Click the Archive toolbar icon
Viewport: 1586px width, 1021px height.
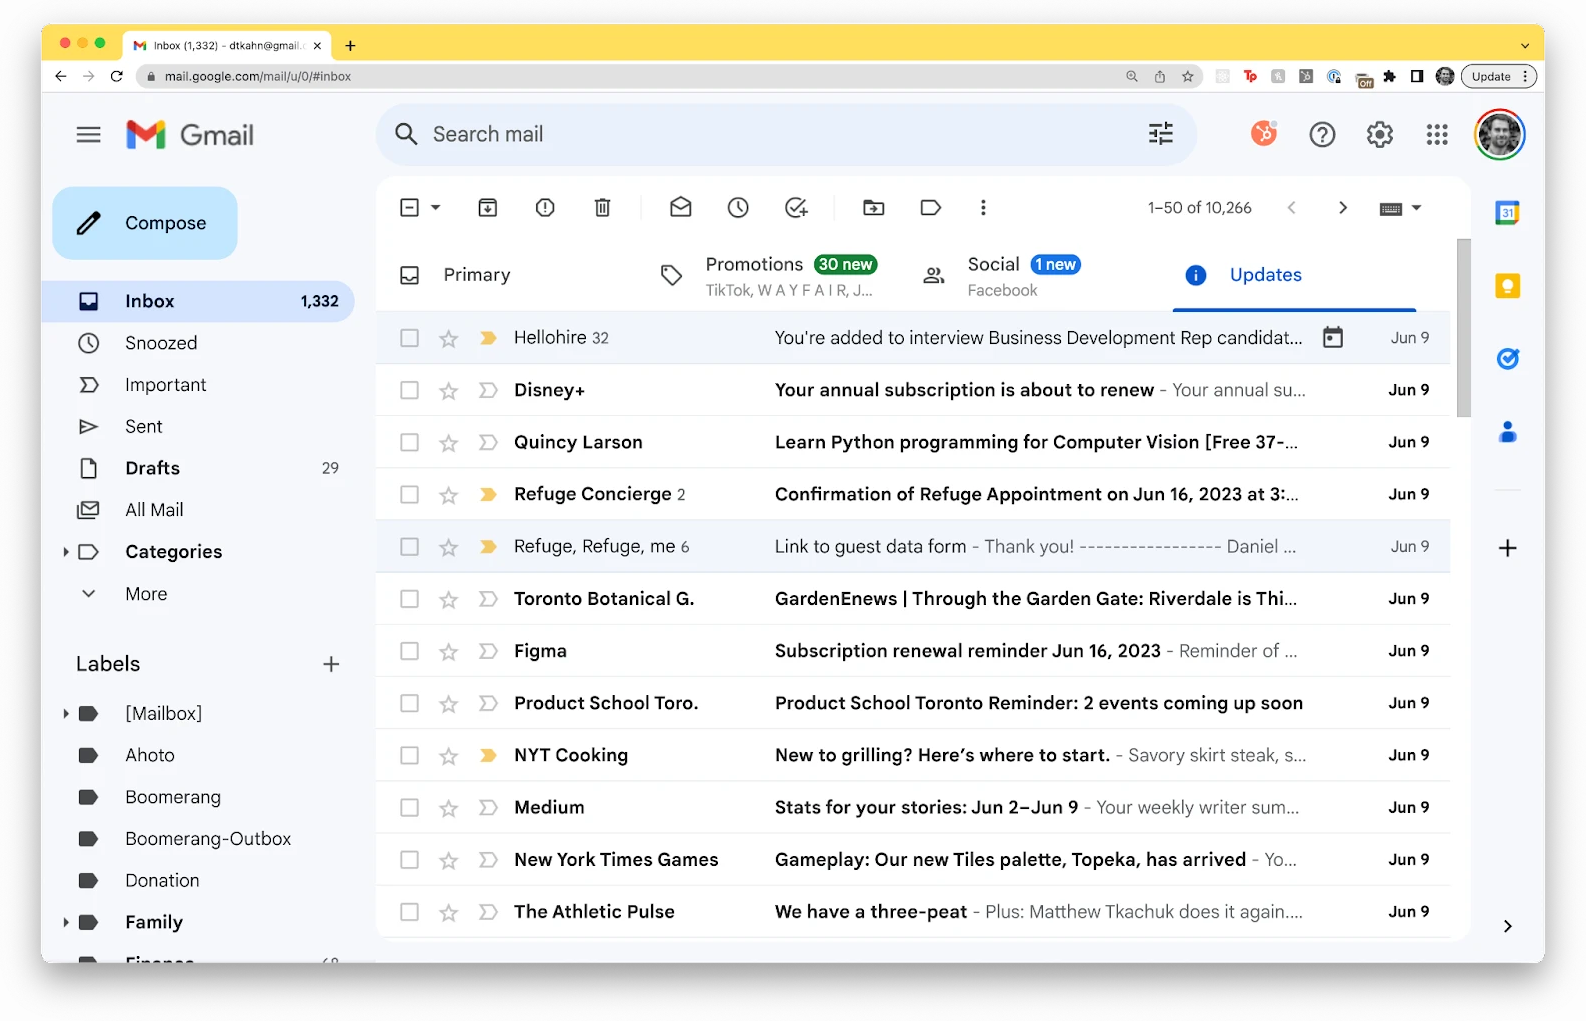coord(487,208)
